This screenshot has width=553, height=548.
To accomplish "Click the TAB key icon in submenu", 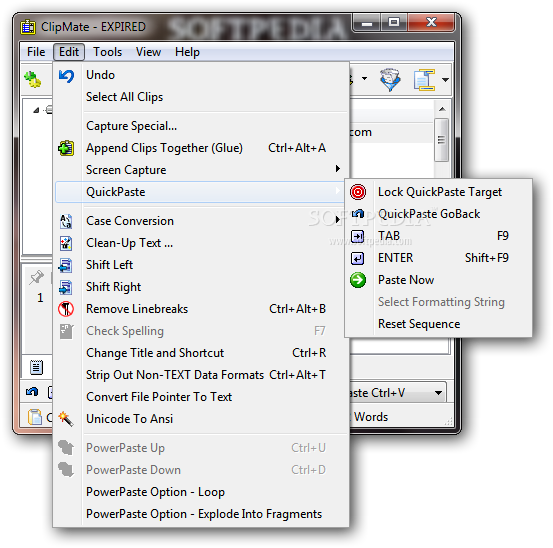I will tap(358, 236).
